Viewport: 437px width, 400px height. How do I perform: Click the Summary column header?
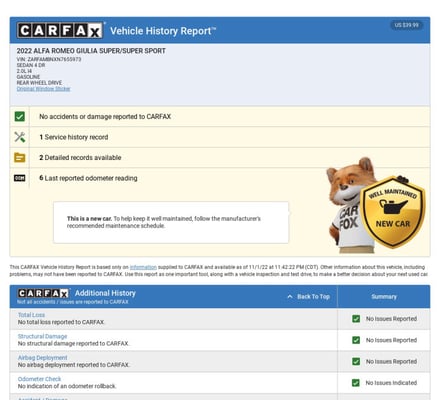pos(384,296)
